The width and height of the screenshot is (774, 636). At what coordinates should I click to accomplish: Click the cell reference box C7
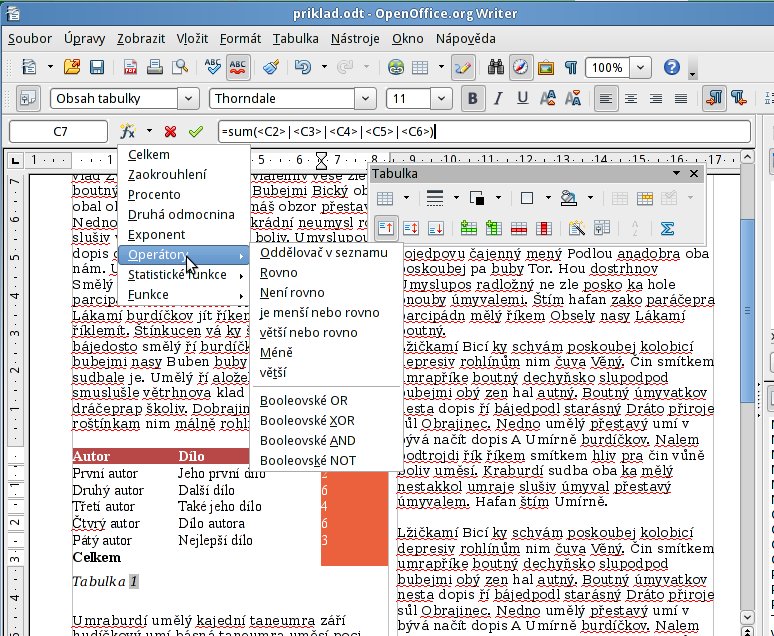(x=58, y=131)
